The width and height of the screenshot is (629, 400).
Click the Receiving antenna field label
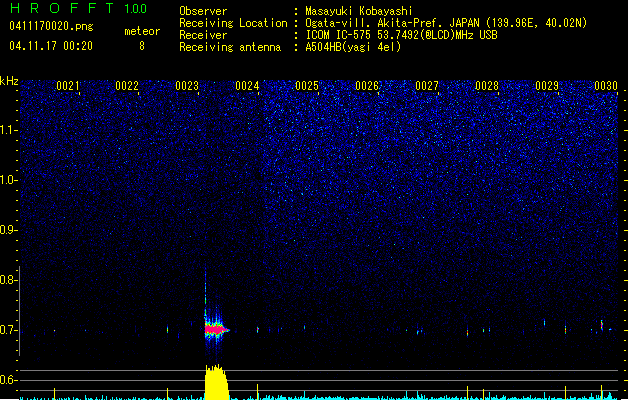(230, 47)
